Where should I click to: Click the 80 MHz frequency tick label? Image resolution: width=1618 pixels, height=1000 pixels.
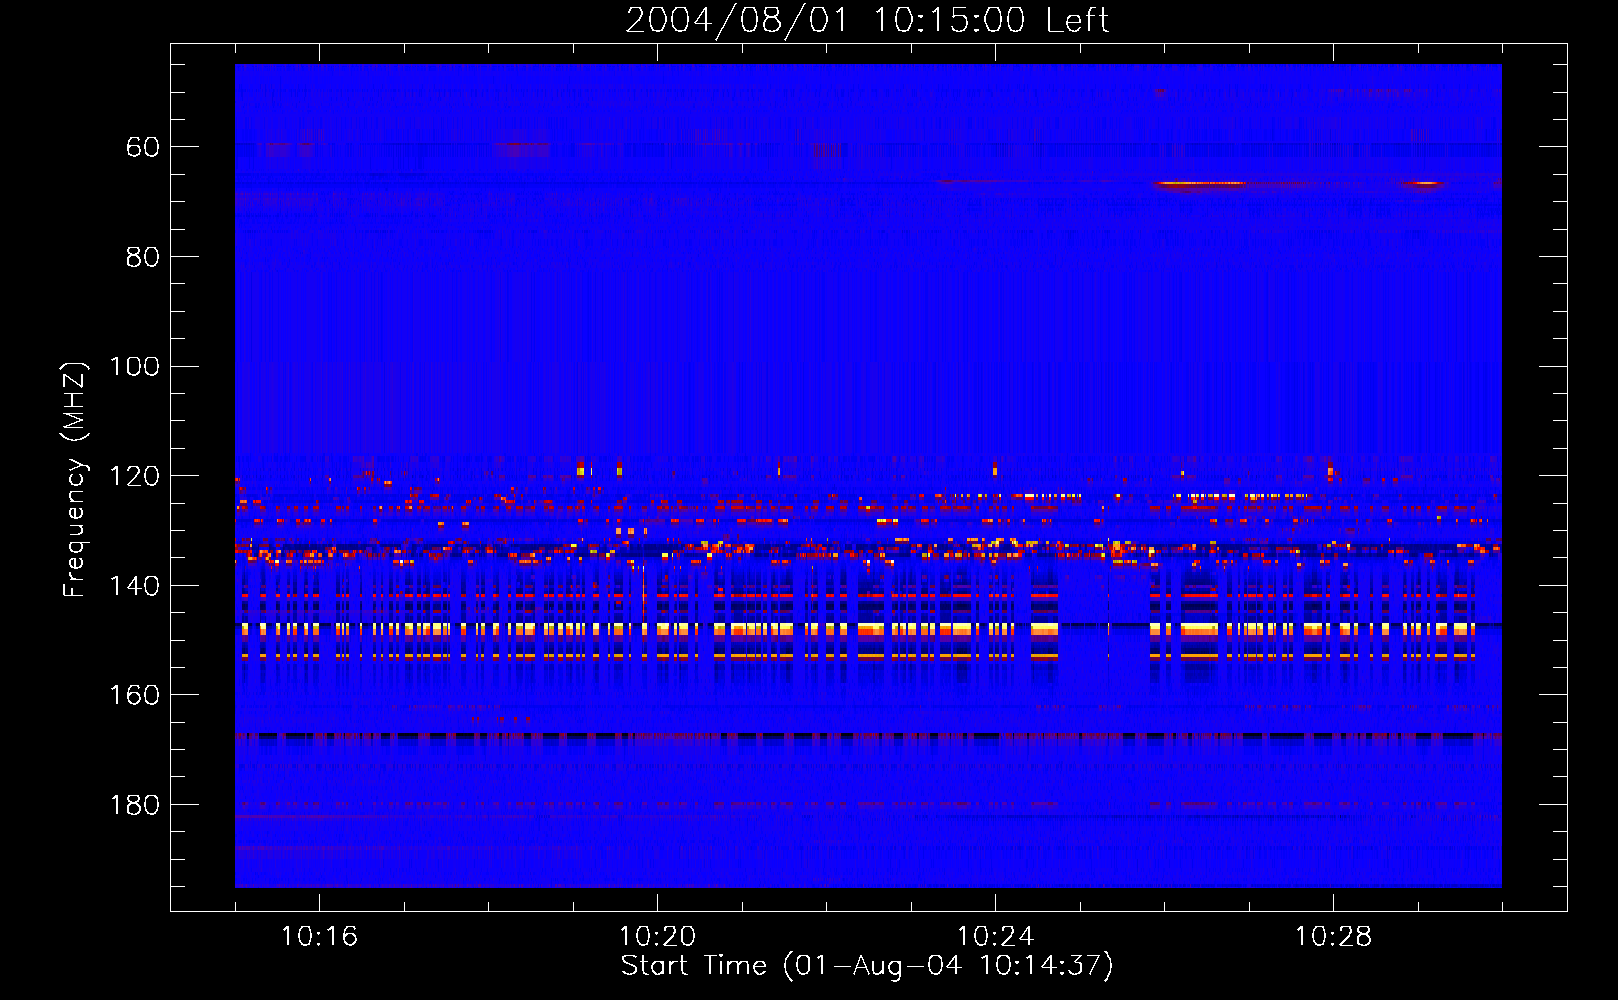pyautogui.click(x=143, y=257)
